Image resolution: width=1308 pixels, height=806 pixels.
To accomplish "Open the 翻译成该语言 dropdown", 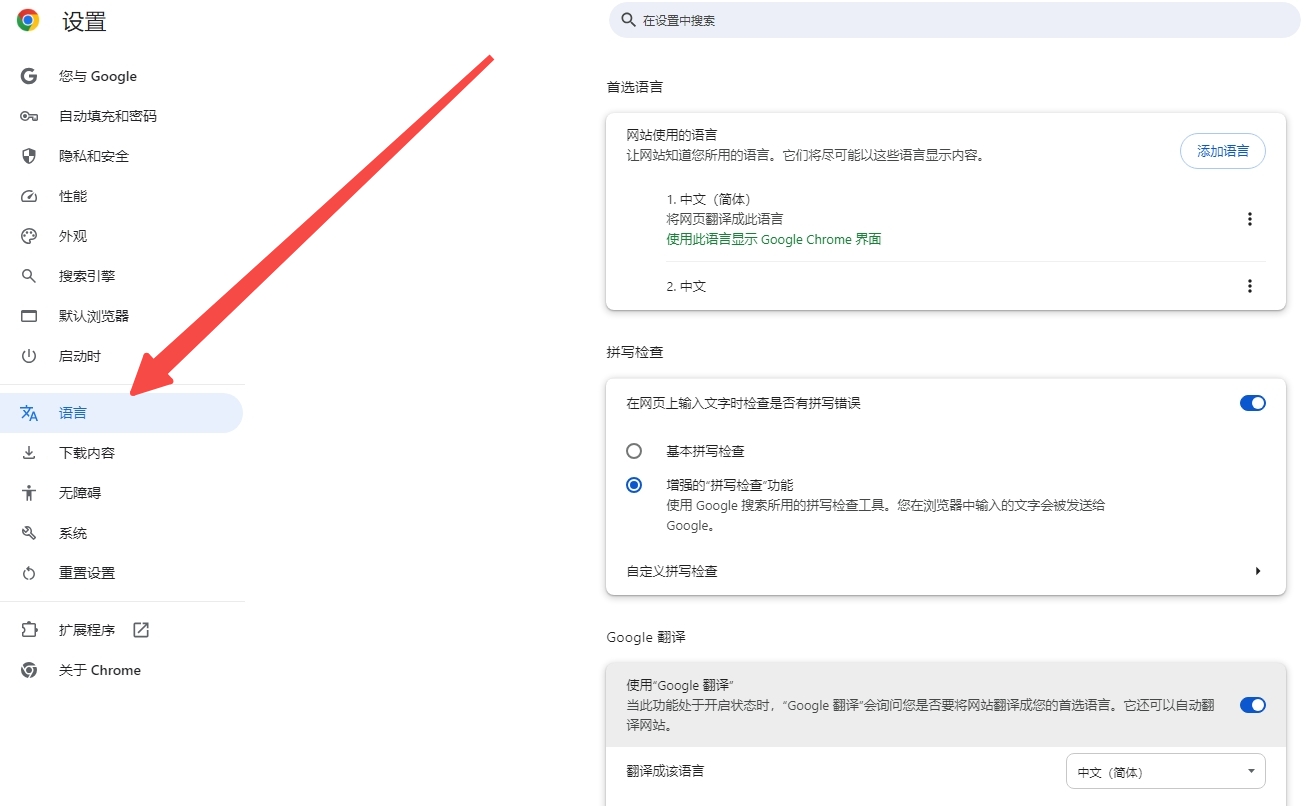I will coord(1166,772).
